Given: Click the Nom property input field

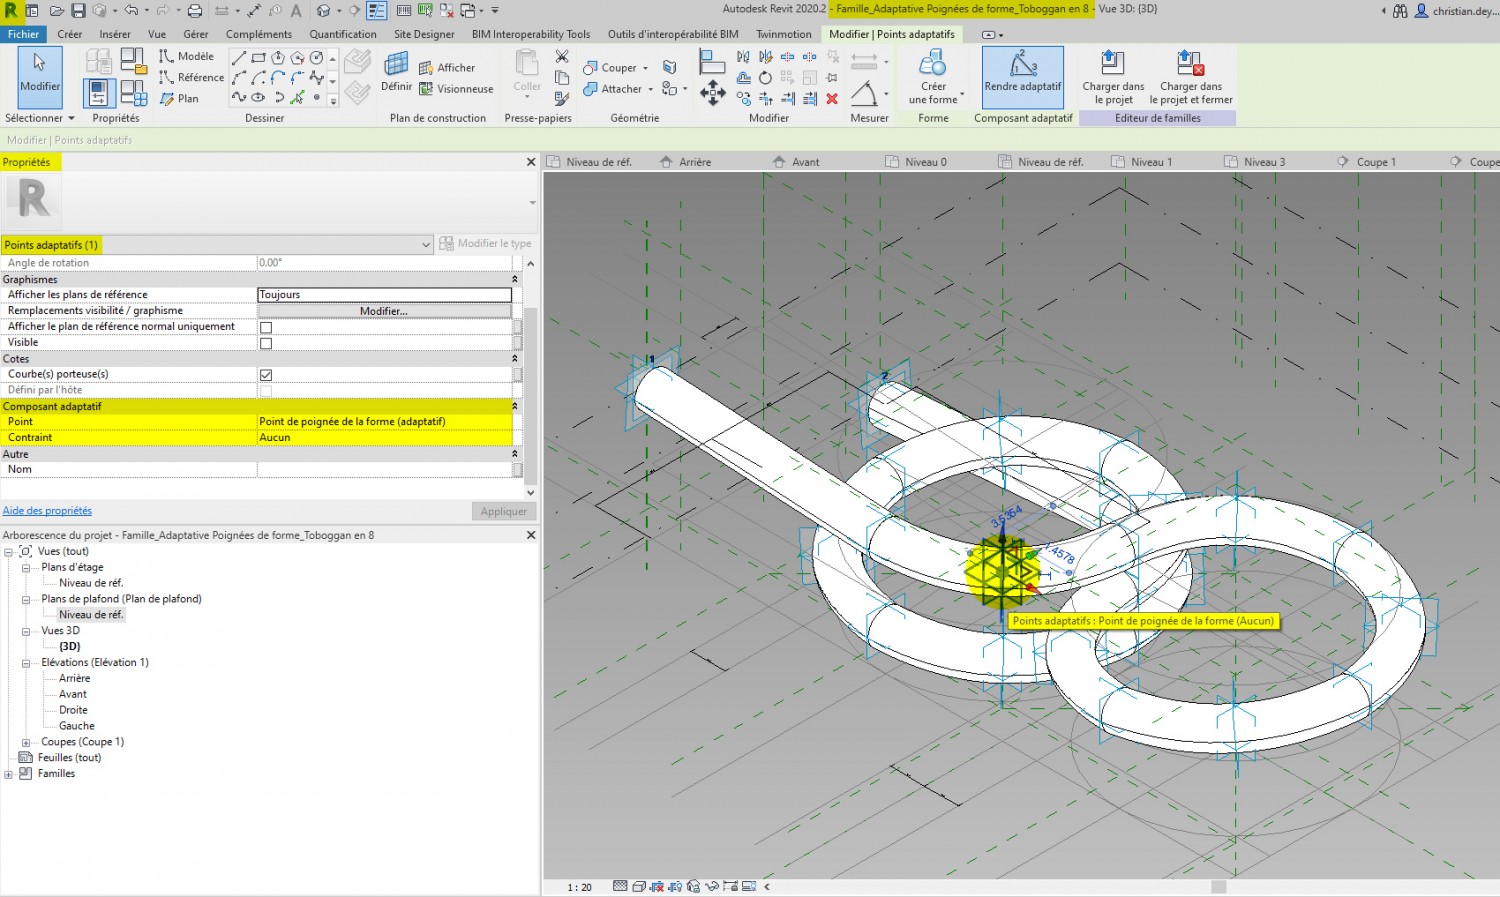Looking at the screenshot, I should coord(384,470).
